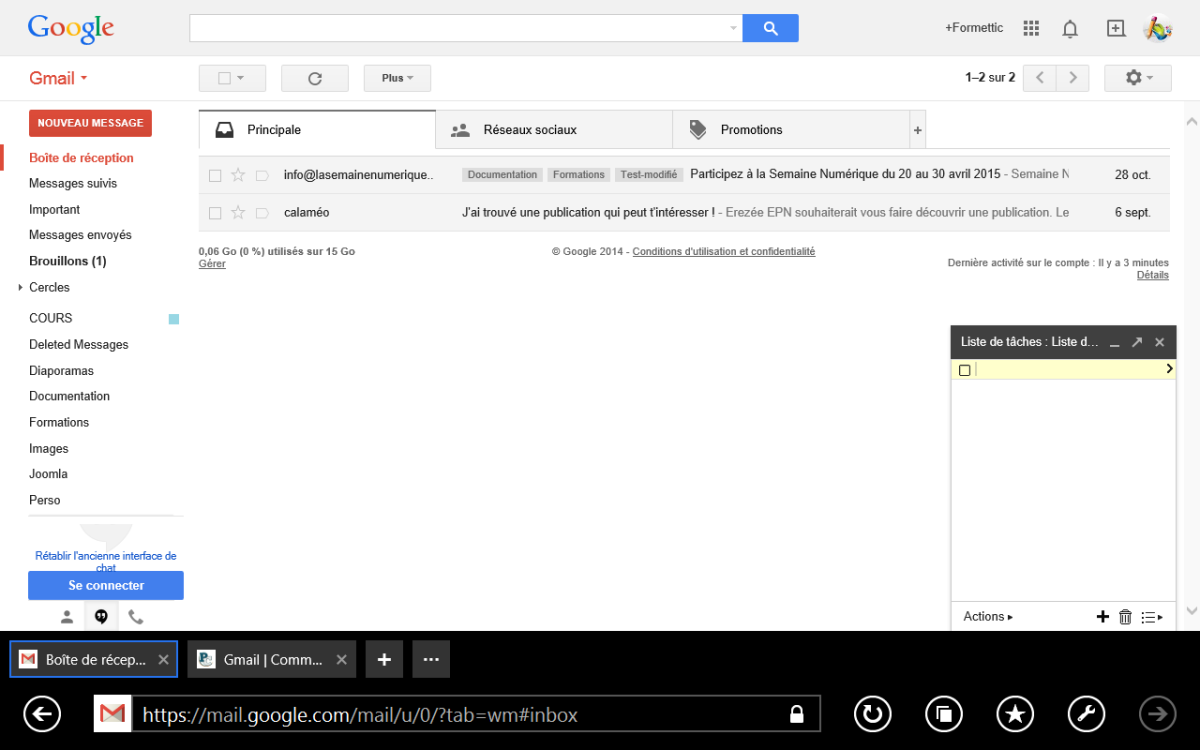Click the share plus box icon
Viewport: 1200px width, 750px height.
tap(1116, 28)
